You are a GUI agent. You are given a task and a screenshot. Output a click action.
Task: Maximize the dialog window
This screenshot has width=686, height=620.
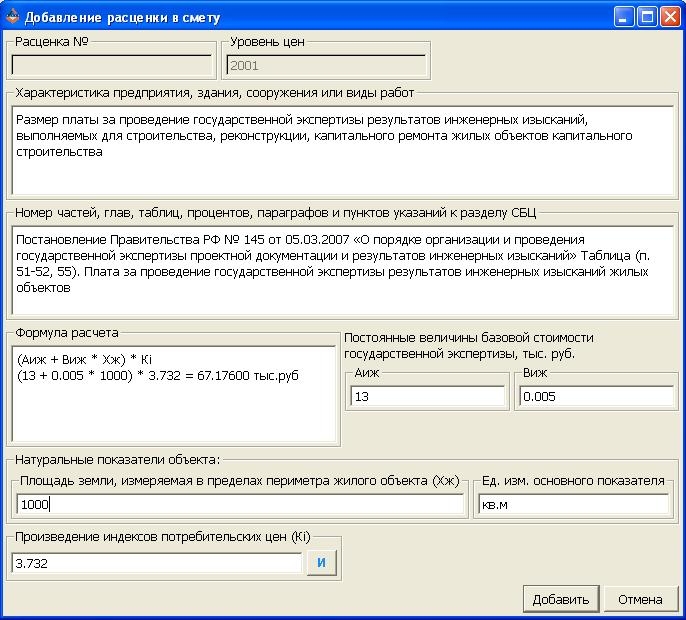pyautogui.click(x=647, y=17)
